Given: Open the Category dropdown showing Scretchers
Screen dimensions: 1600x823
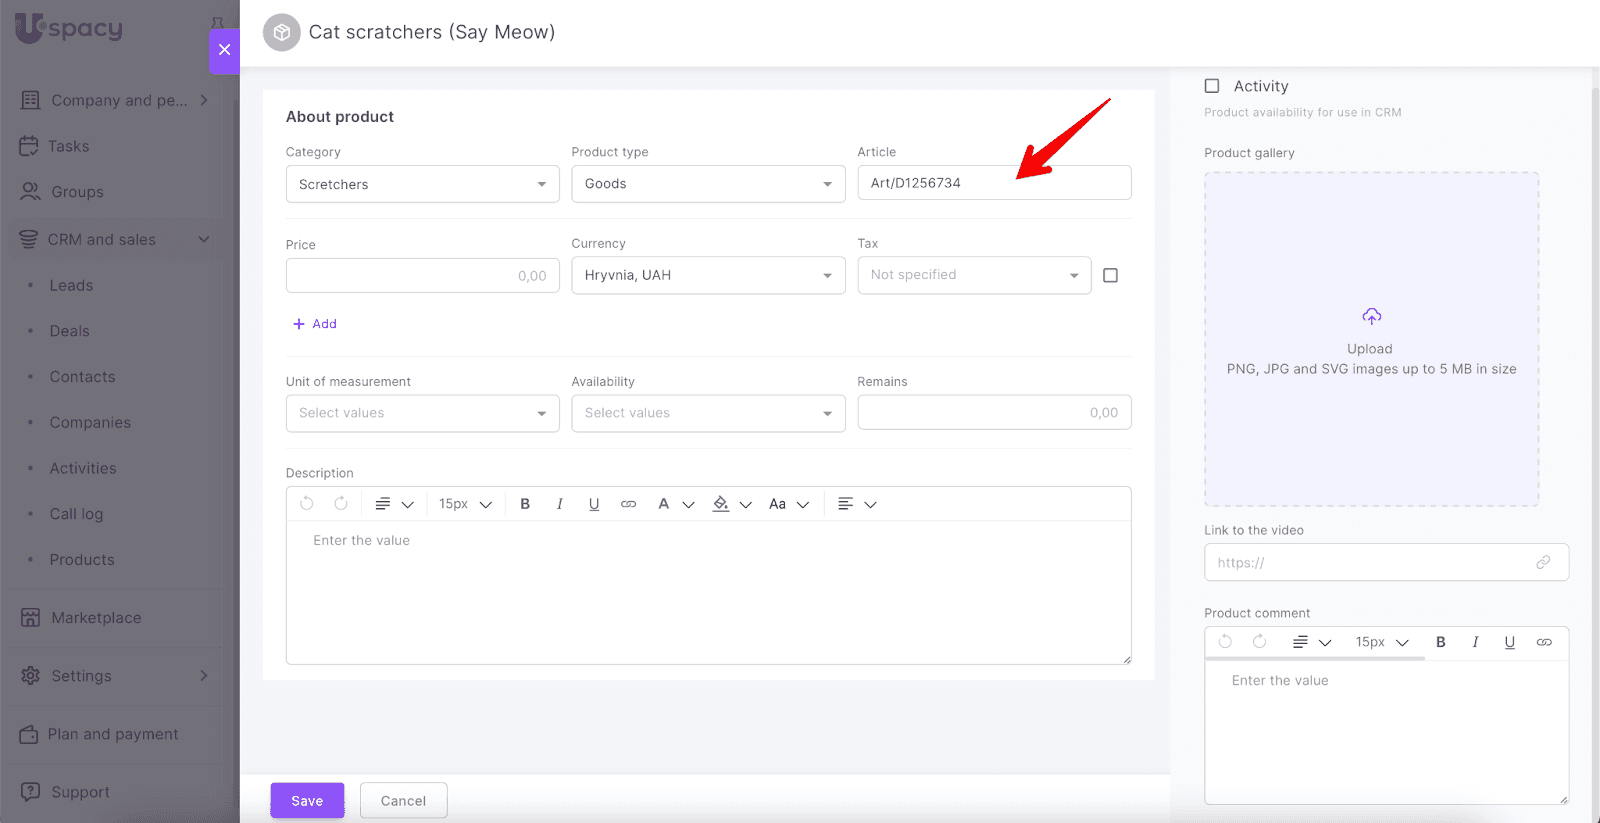Looking at the screenshot, I should click(x=422, y=184).
